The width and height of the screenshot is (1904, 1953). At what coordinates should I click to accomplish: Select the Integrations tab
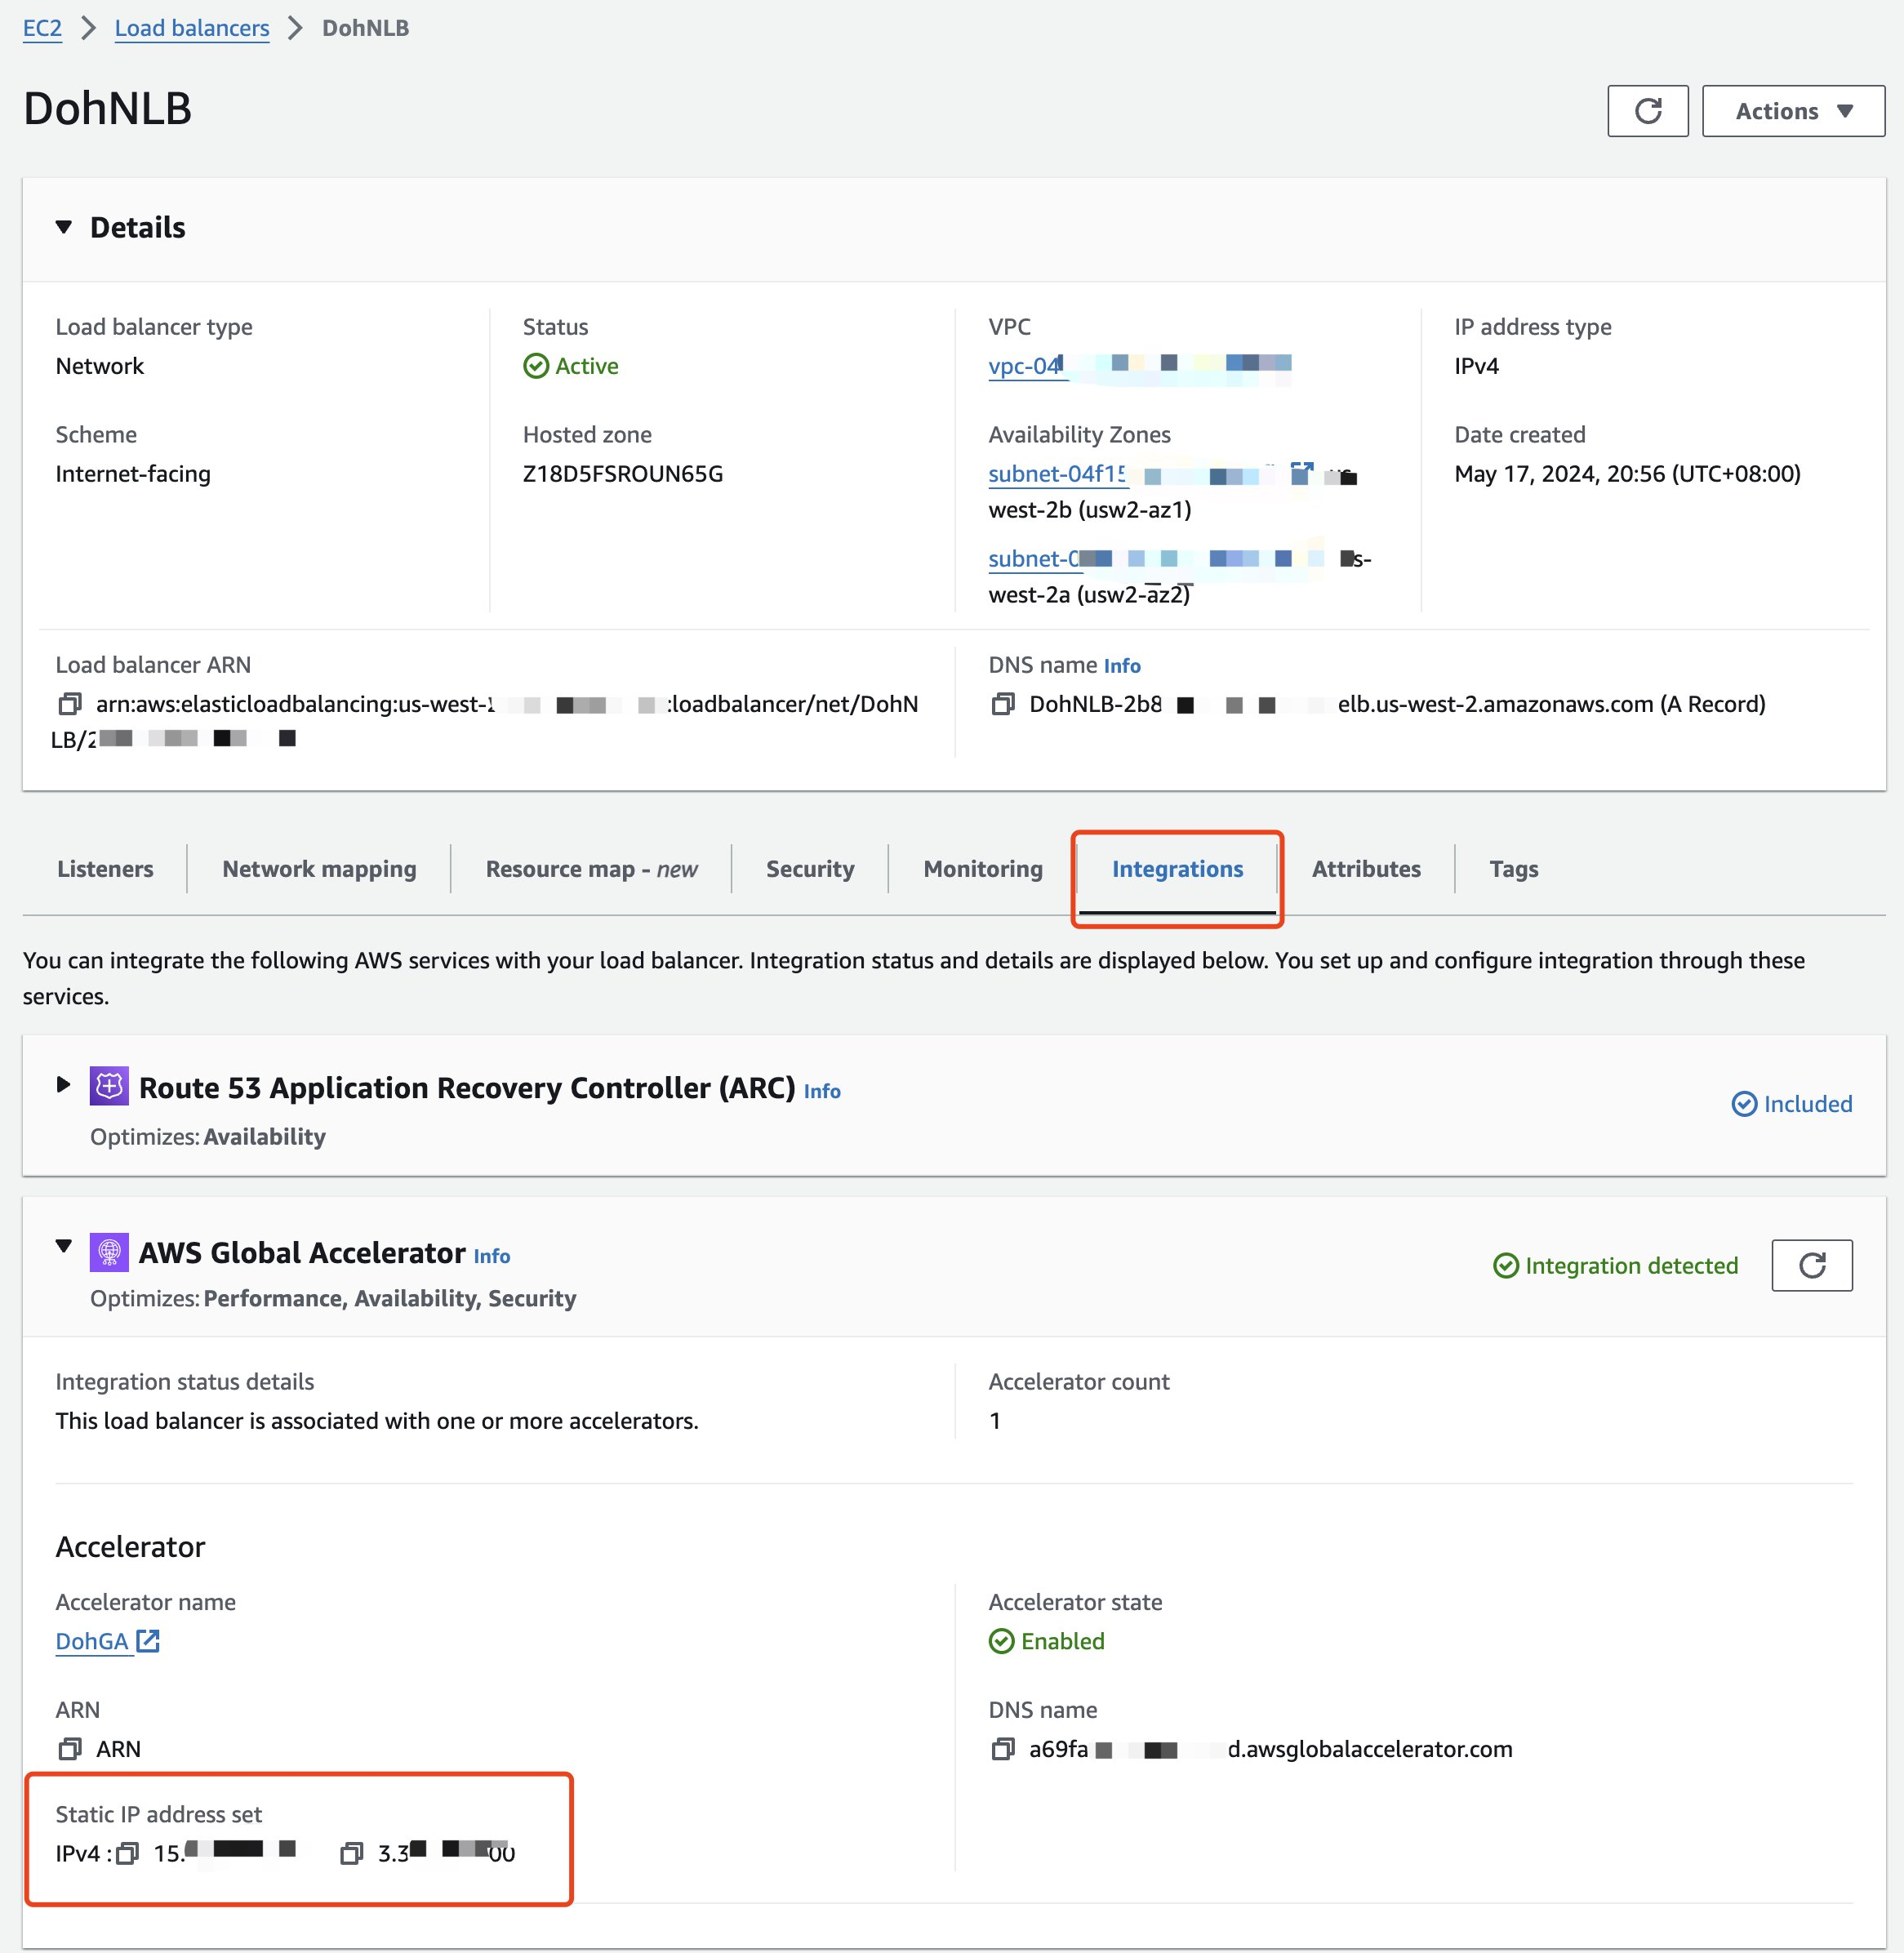(x=1177, y=869)
